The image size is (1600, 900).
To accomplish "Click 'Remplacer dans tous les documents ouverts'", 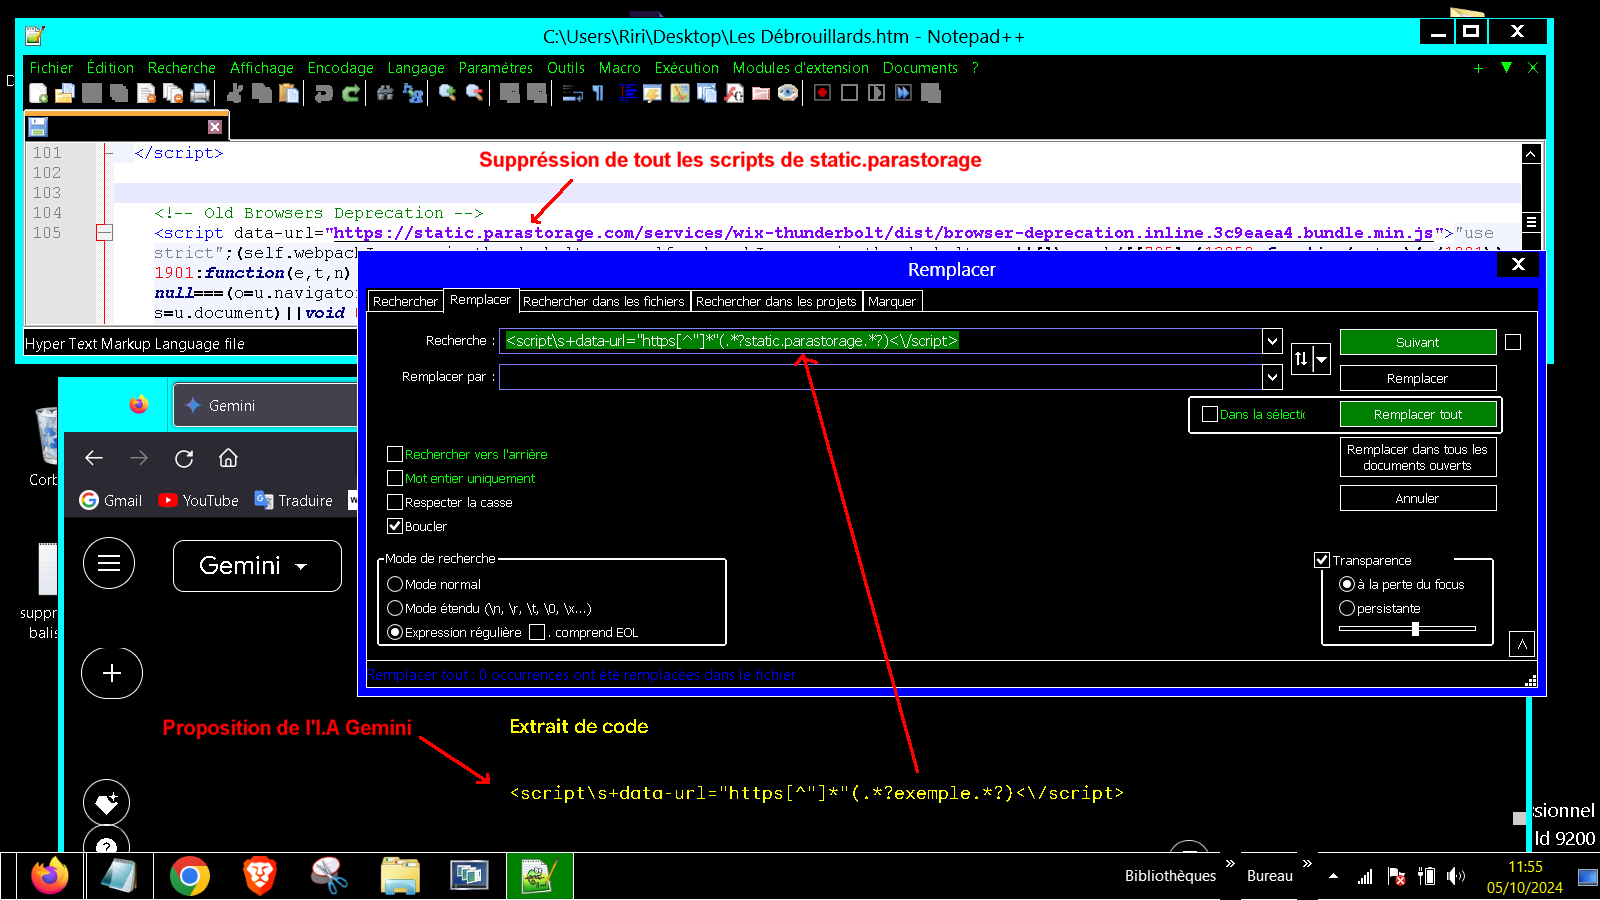I will click(x=1418, y=457).
